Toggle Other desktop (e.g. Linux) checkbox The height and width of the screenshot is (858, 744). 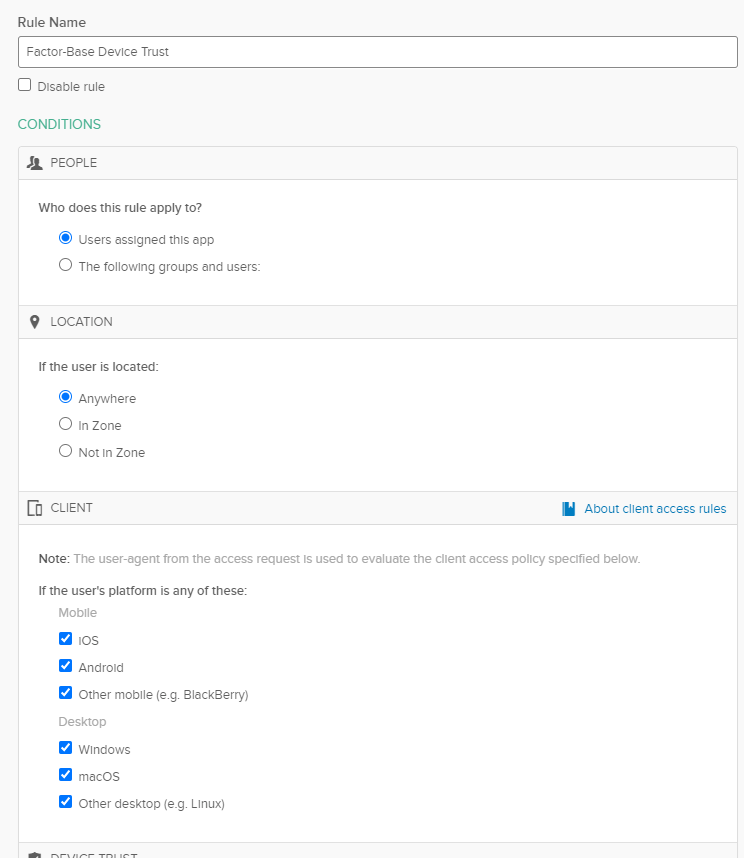click(66, 802)
